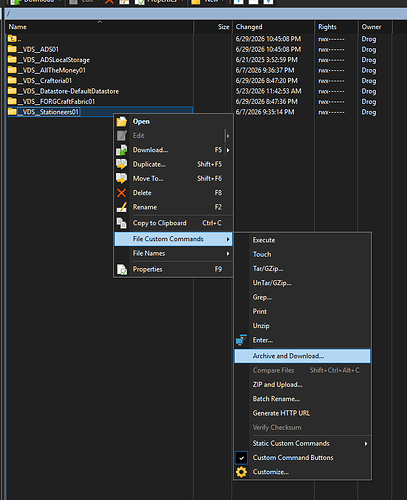Select the _VDS_Craftoria01 folder
407x500 pixels.
point(44,81)
